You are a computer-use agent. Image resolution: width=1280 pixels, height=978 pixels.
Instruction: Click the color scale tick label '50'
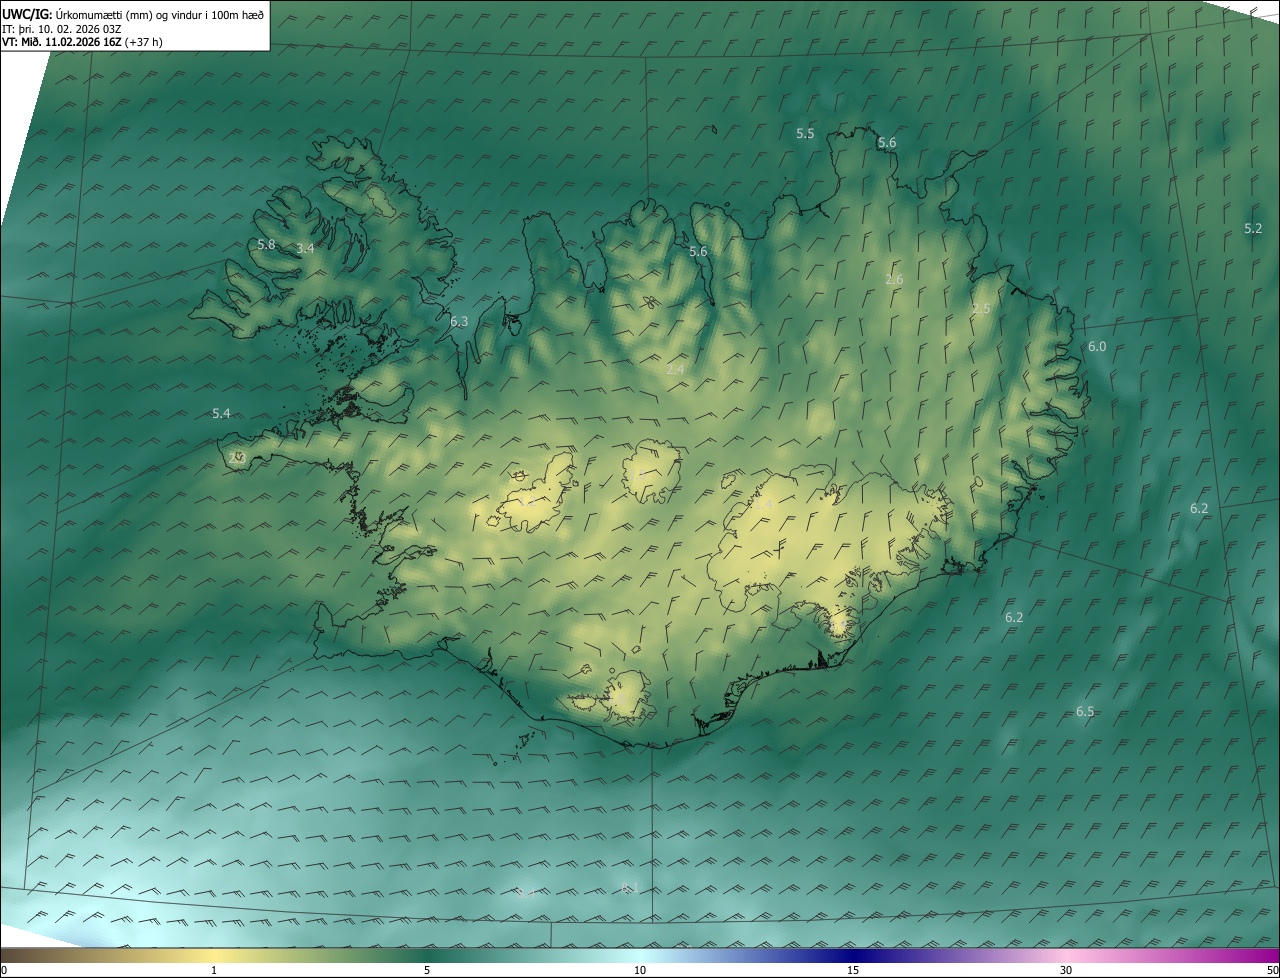pos(1272,970)
